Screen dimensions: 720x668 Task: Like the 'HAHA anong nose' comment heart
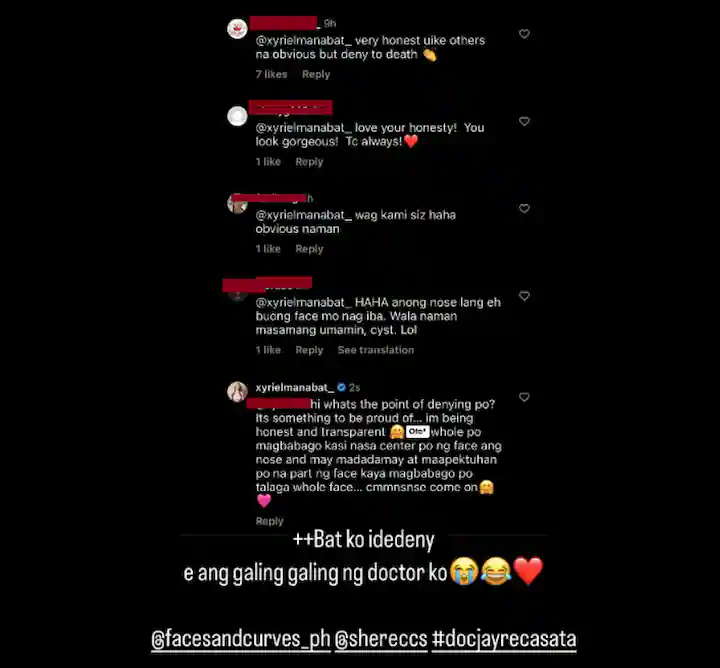pos(524,296)
